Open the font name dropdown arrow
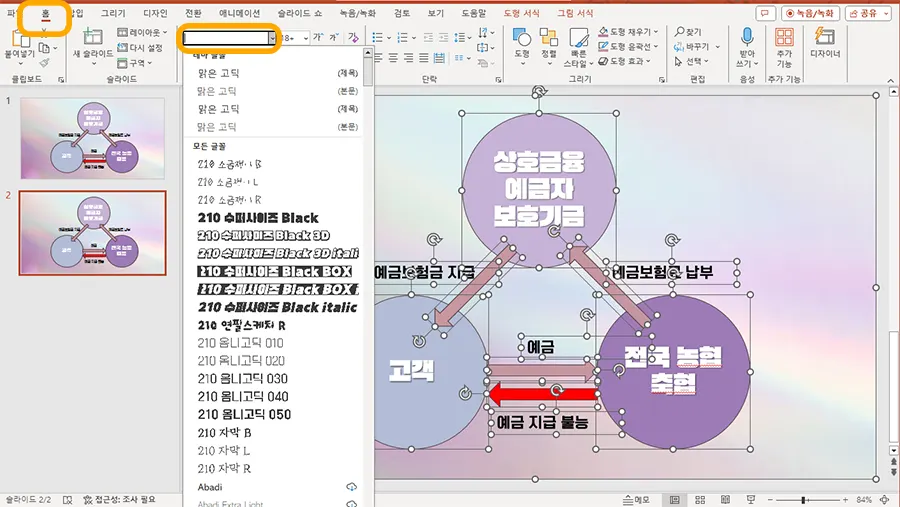Image resolution: width=900 pixels, height=507 pixels. (x=272, y=38)
